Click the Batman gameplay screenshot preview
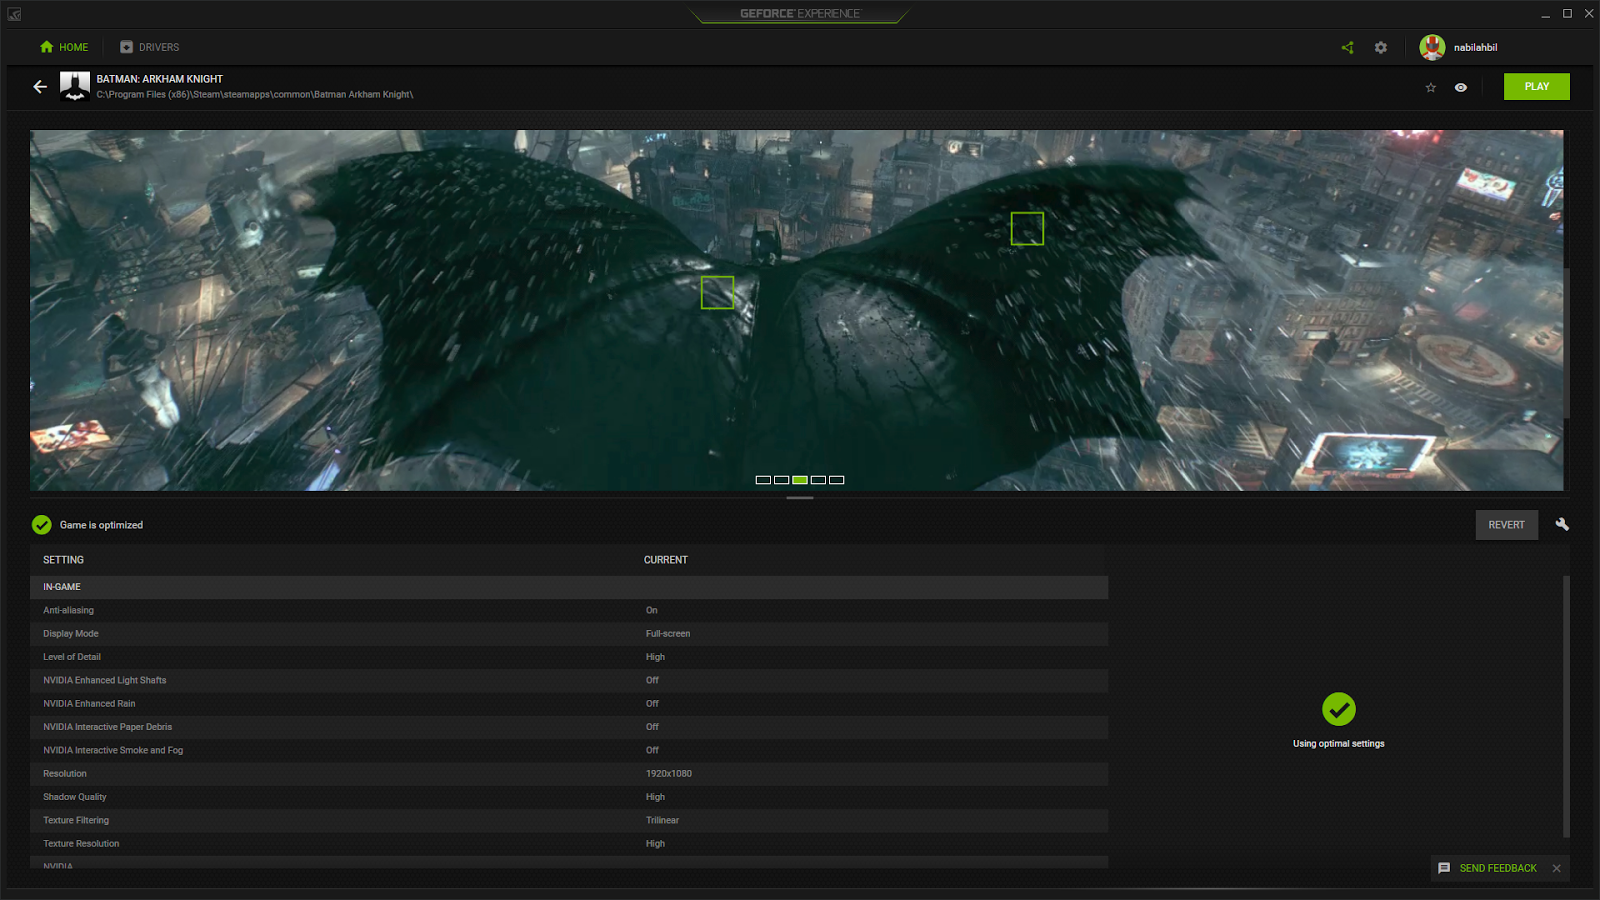 (797, 310)
